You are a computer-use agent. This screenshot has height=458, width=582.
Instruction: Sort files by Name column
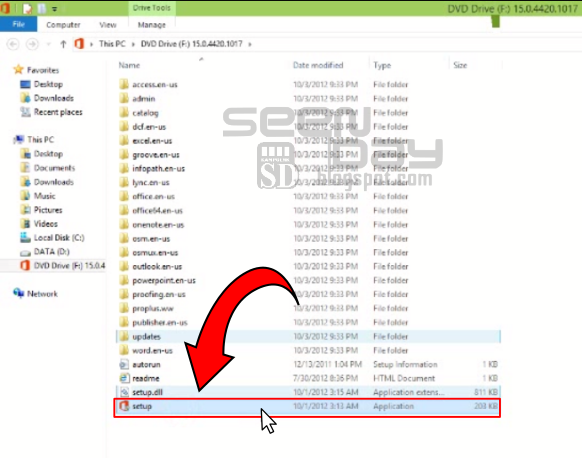coord(129,65)
